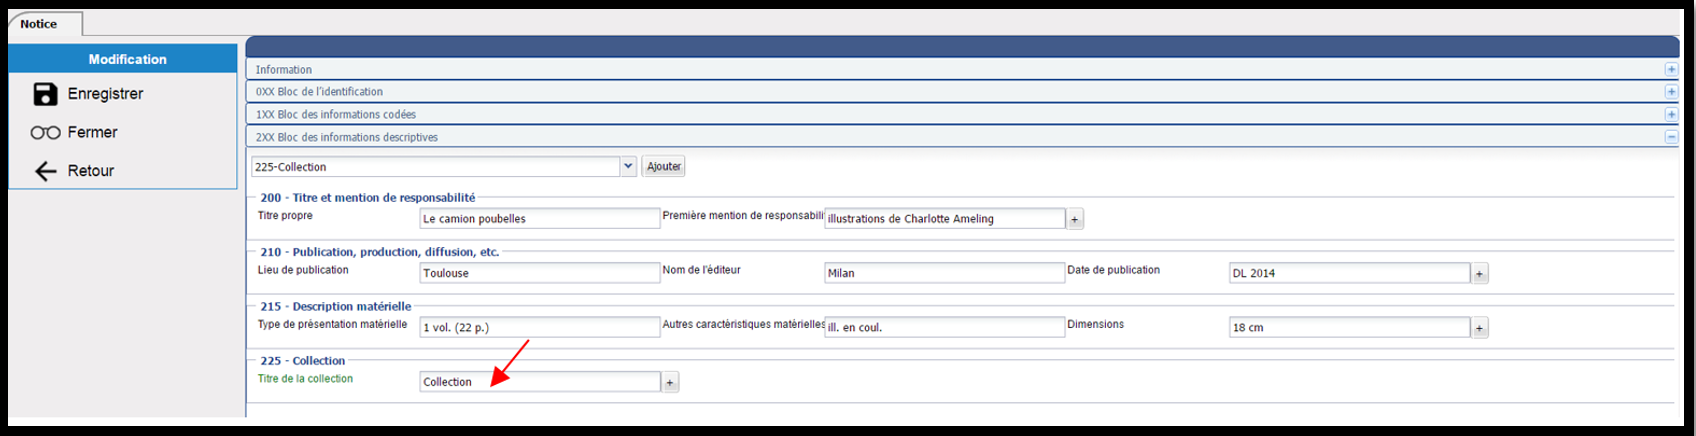Expand the Information section plus icon
Viewport: 1696px width, 436px height.
pos(1671,69)
